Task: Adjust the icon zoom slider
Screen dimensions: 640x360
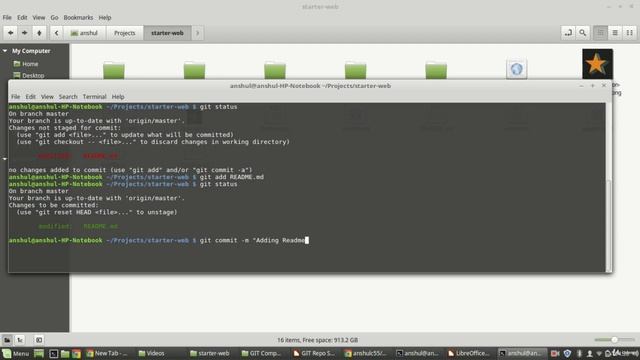Action: tap(614, 340)
